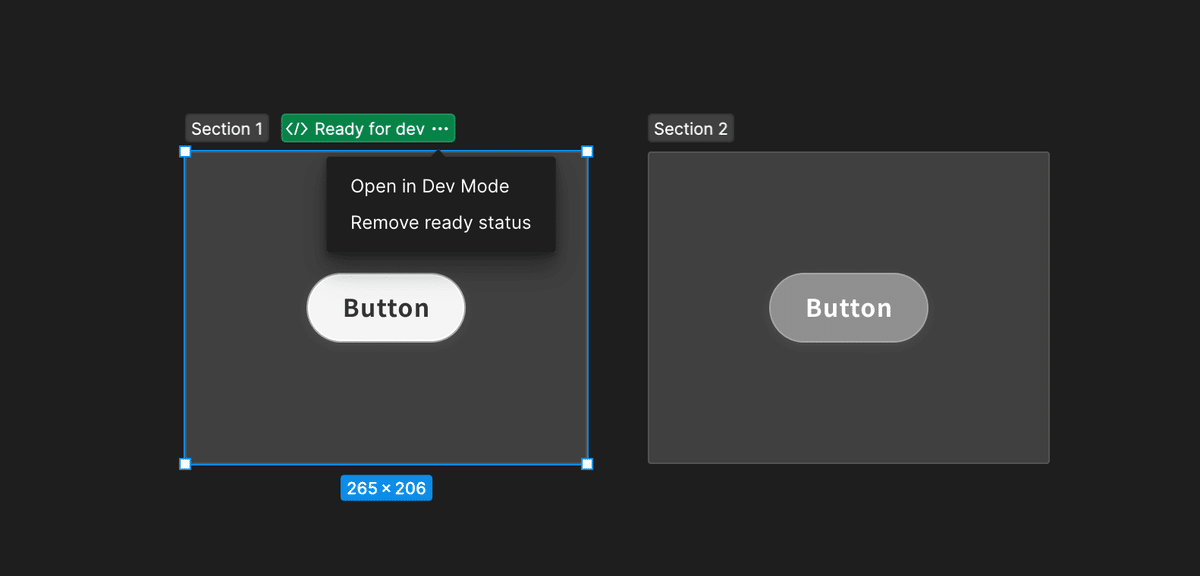Click the Section 1 label
Image resolution: width=1200 pixels, height=576 pixels.
coord(227,129)
